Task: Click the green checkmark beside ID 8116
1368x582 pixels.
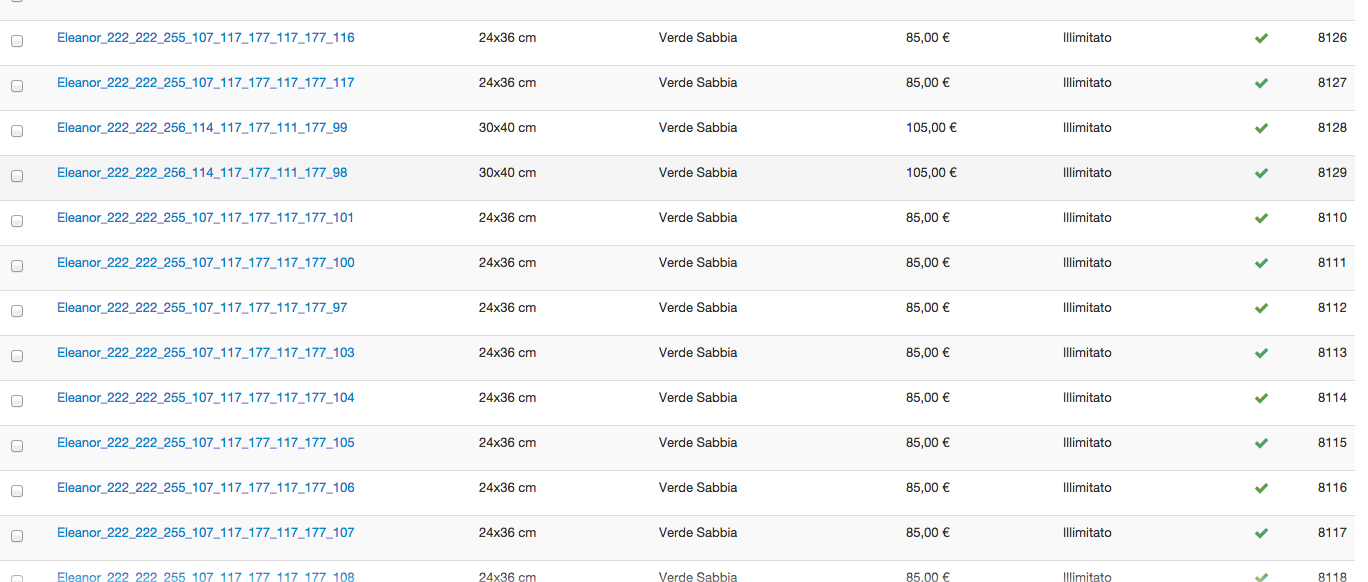Action: (x=1261, y=488)
